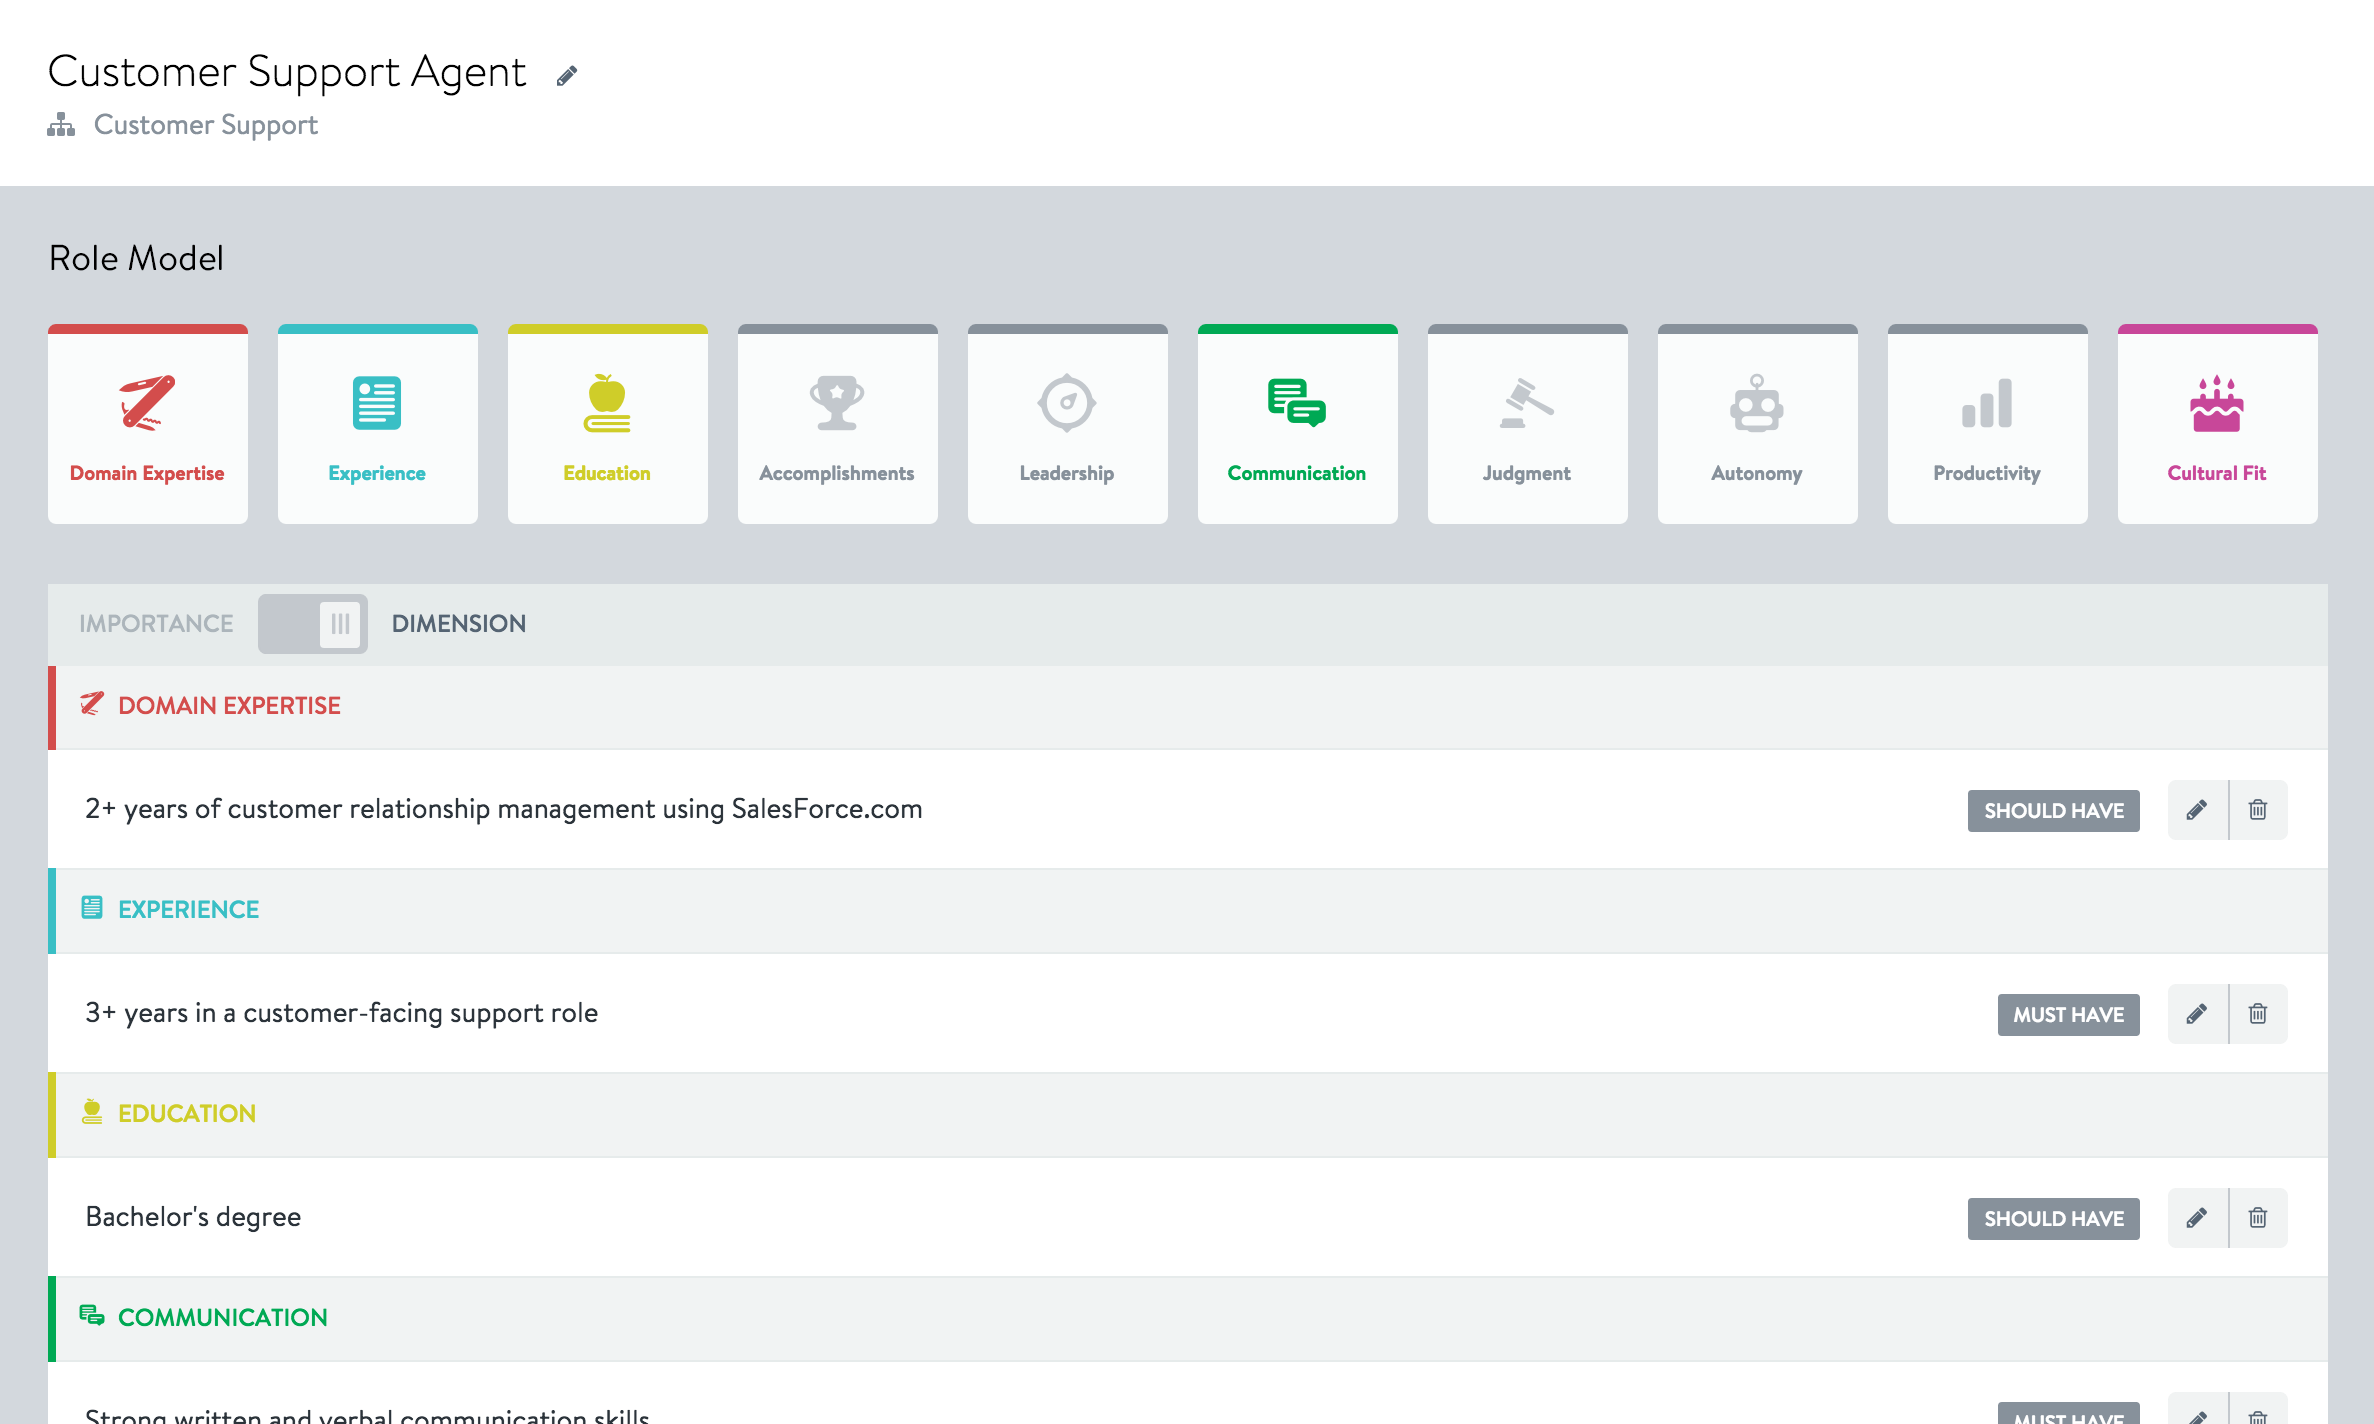
Task: Delete the SalesForce.com requirement
Action: 2258,810
